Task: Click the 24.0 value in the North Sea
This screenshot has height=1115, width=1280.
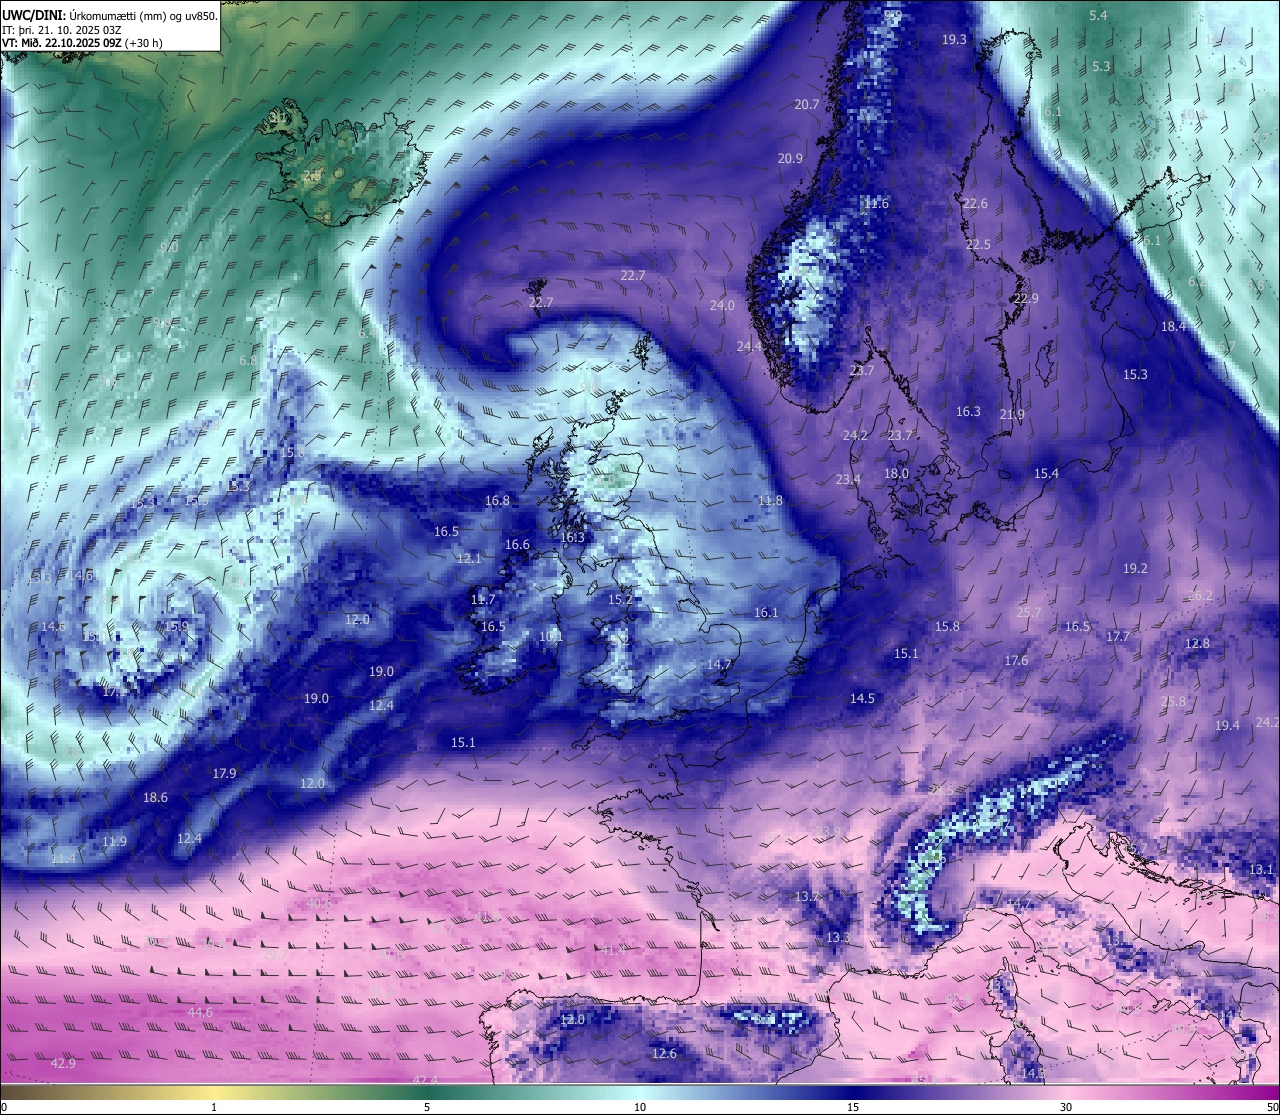Action: pos(722,305)
